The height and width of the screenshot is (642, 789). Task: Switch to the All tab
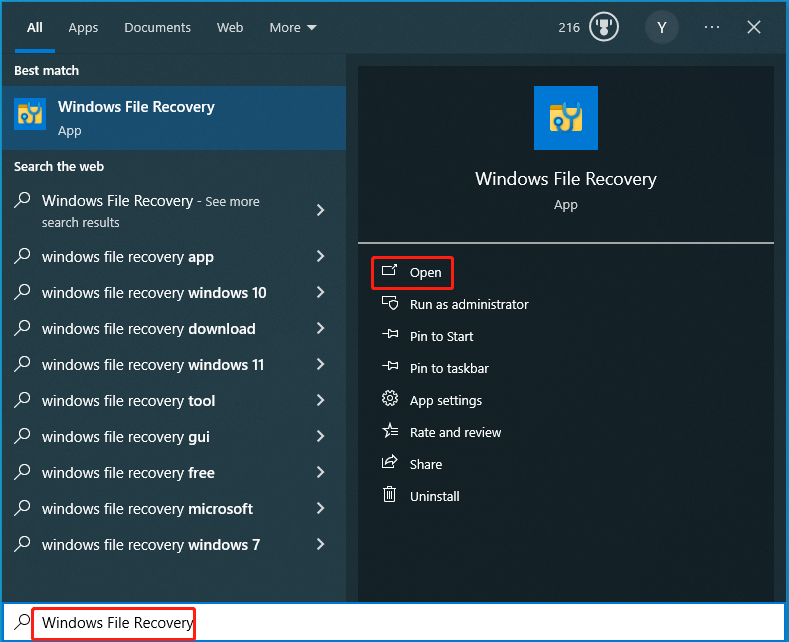point(35,28)
